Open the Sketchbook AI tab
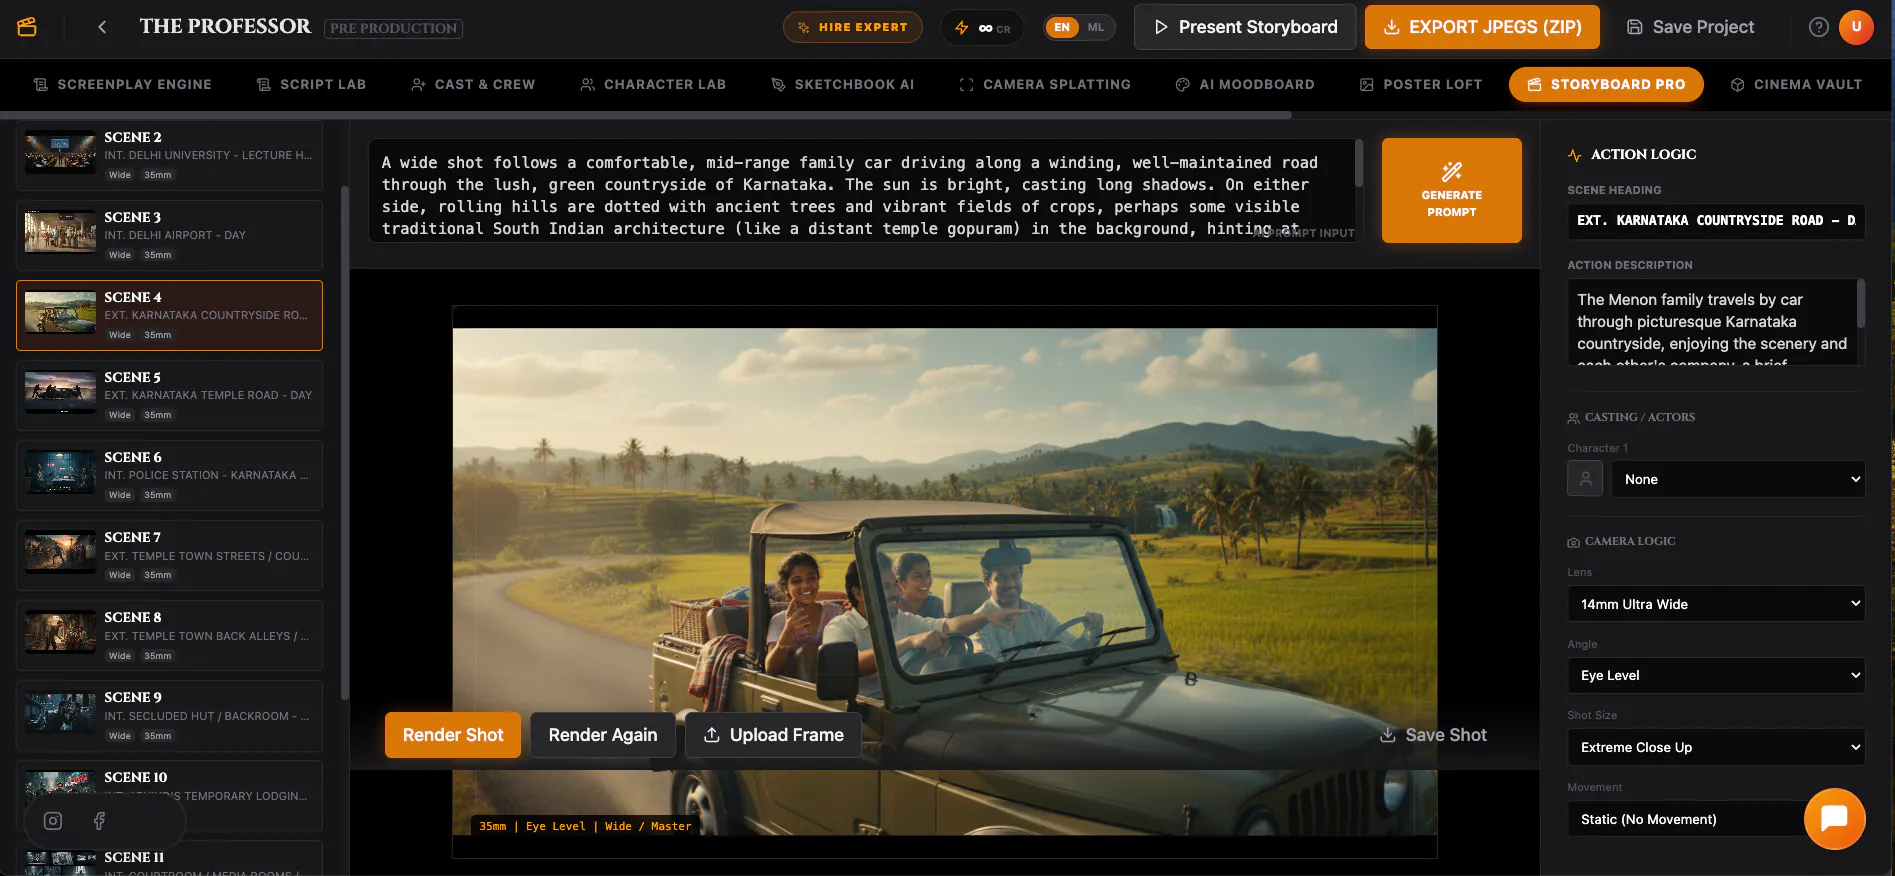 click(x=843, y=85)
